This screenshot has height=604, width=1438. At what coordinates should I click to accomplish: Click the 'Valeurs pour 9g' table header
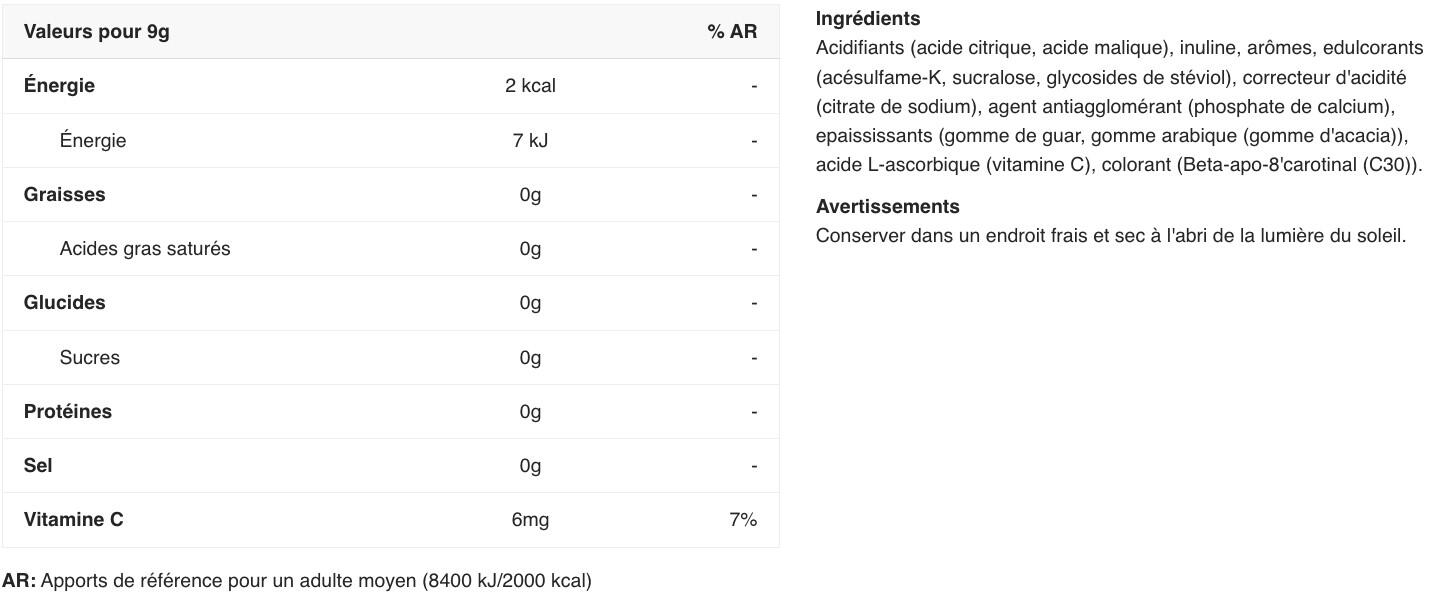point(97,32)
